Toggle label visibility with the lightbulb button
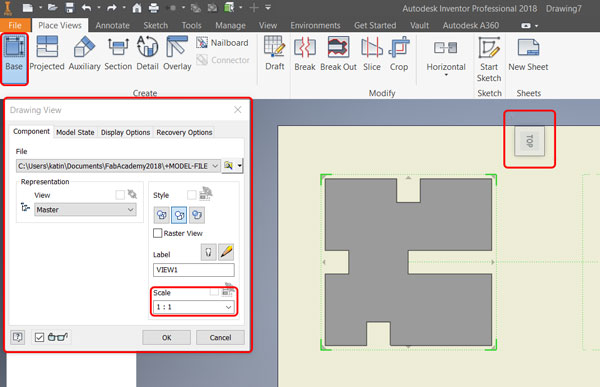The width and height of the screenshot is (600, 387). [209, 252]
